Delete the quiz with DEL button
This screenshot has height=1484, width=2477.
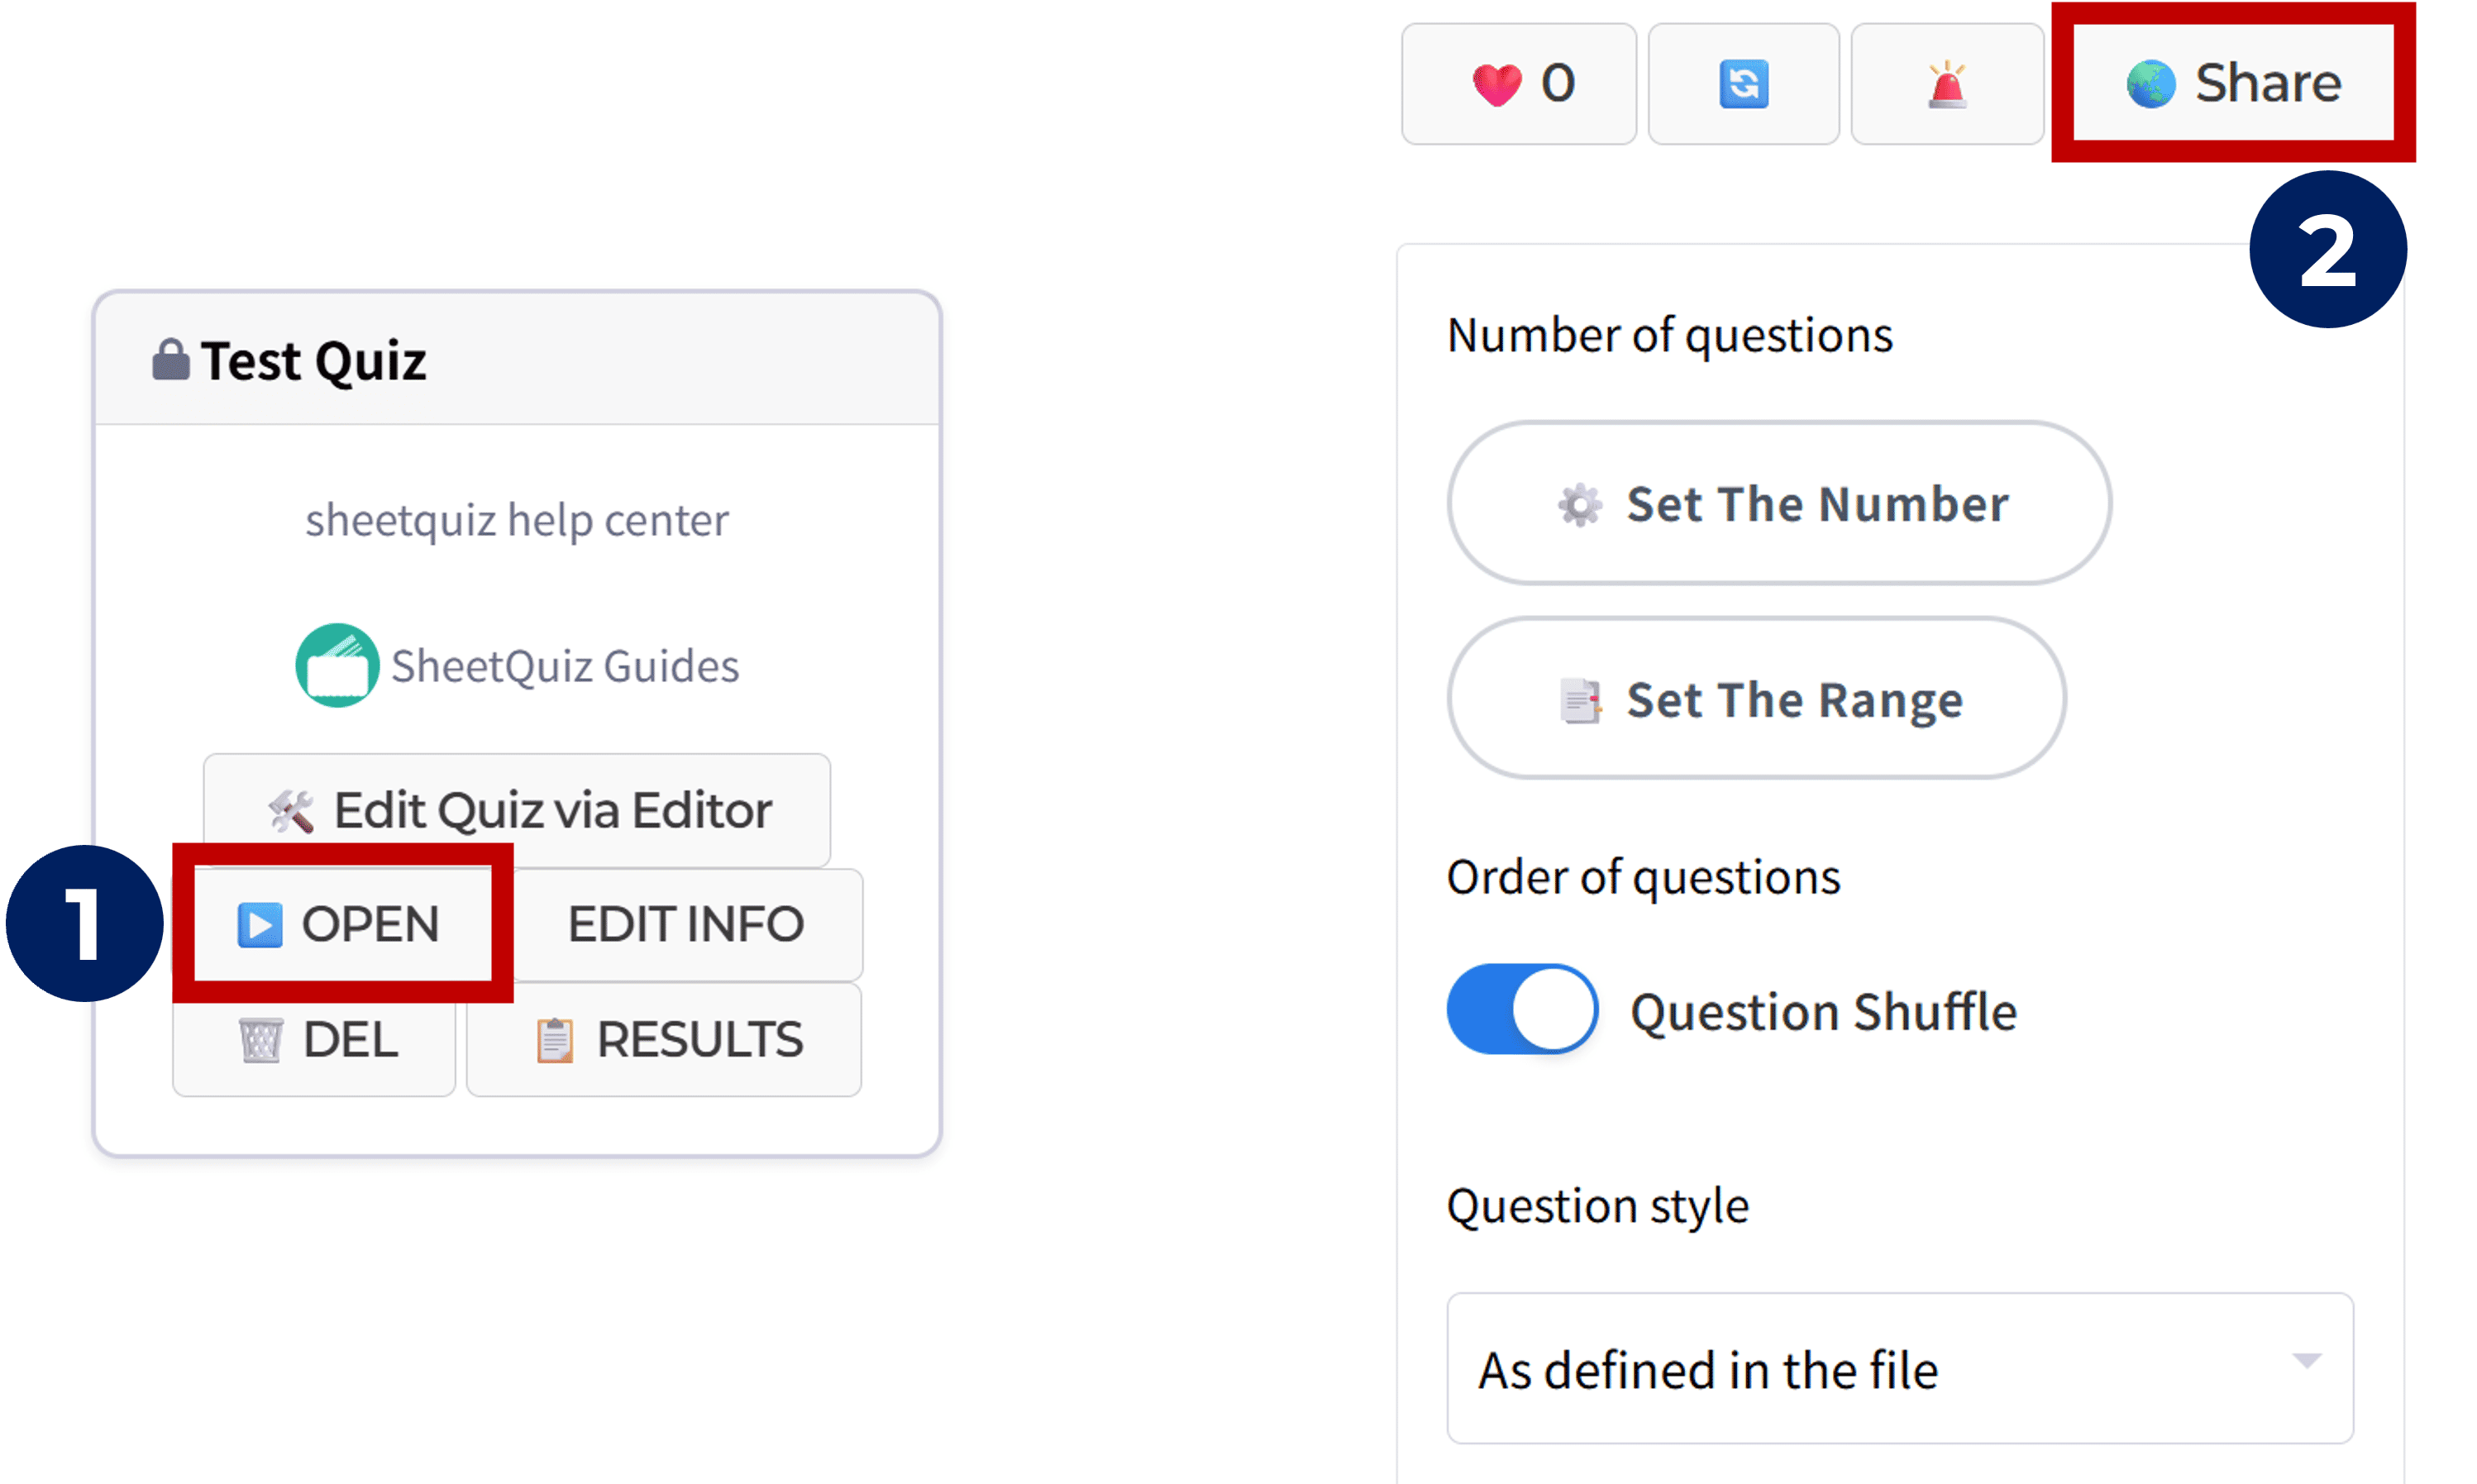[314, 1040]
